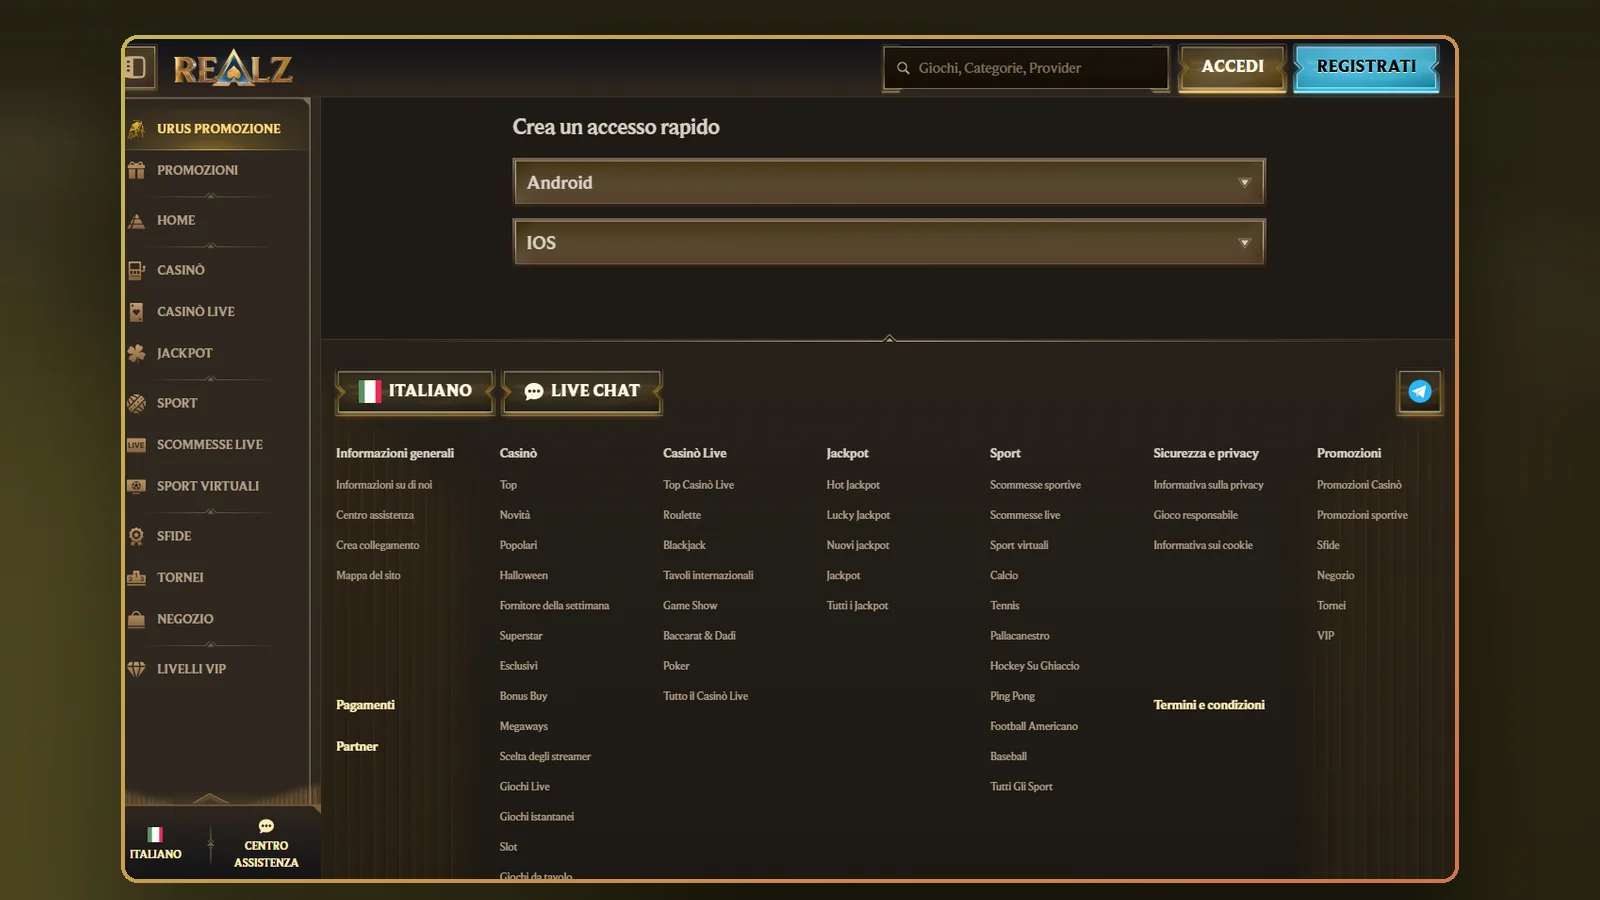Click the REALZ logo
The image size is (1600, 900).
[x=233, y=68]
